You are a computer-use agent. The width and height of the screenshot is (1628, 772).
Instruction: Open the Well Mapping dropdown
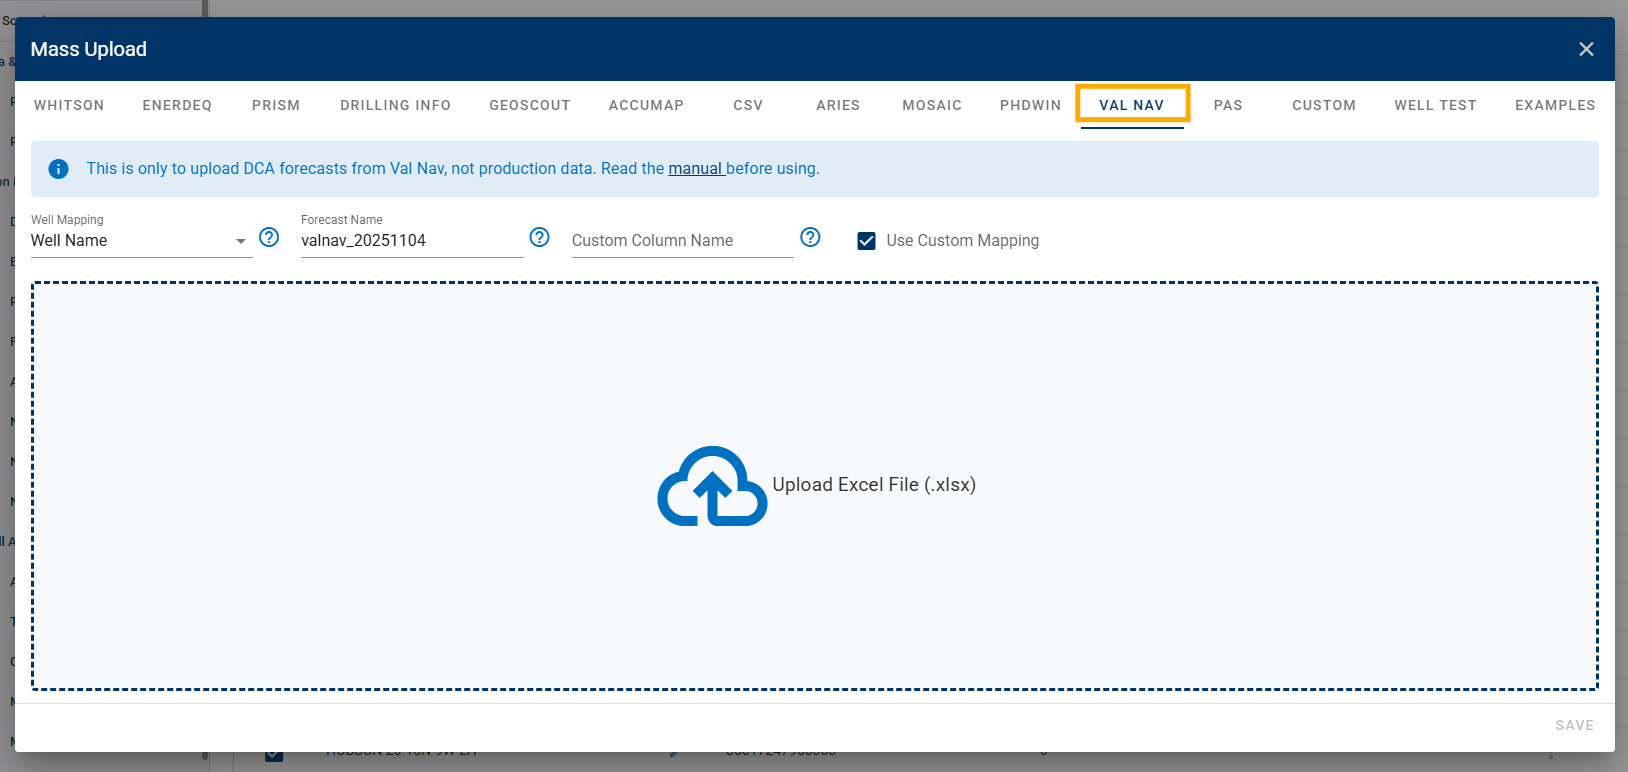[140, 241]
